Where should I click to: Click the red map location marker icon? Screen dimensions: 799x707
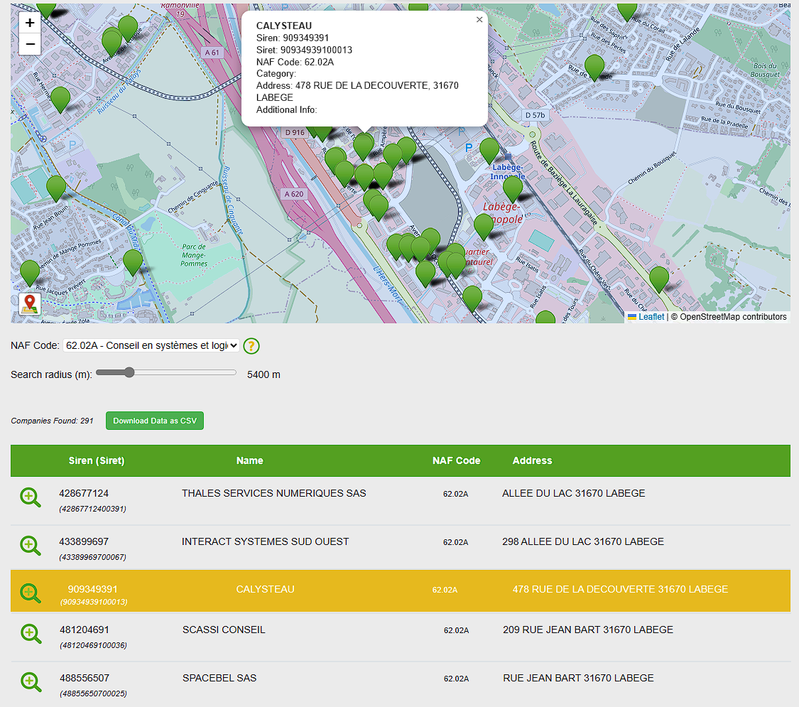30,304
